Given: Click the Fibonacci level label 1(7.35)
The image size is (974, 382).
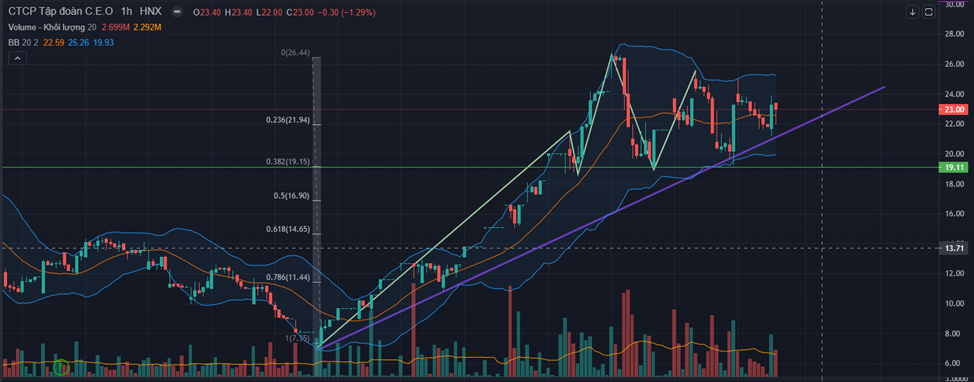Looking at the screenshot, I should (x=297, y=338).
